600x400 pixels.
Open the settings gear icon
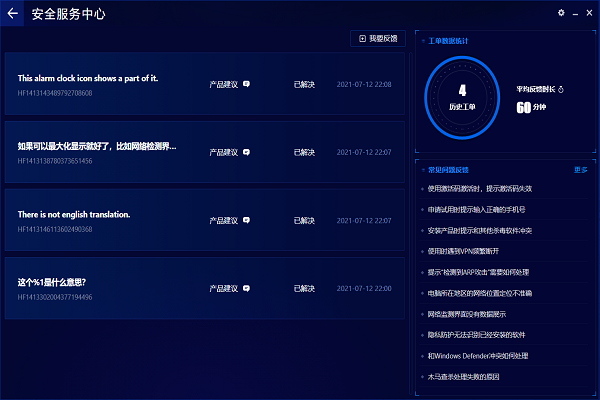(561, 13)
